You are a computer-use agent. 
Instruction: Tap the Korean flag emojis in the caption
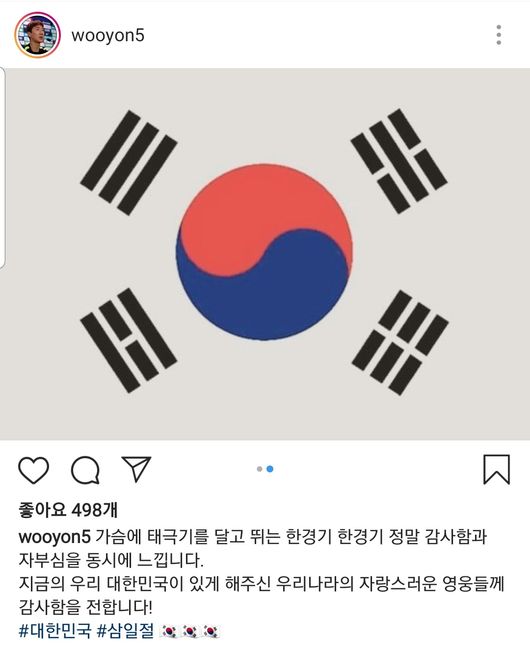click(190, 631)
